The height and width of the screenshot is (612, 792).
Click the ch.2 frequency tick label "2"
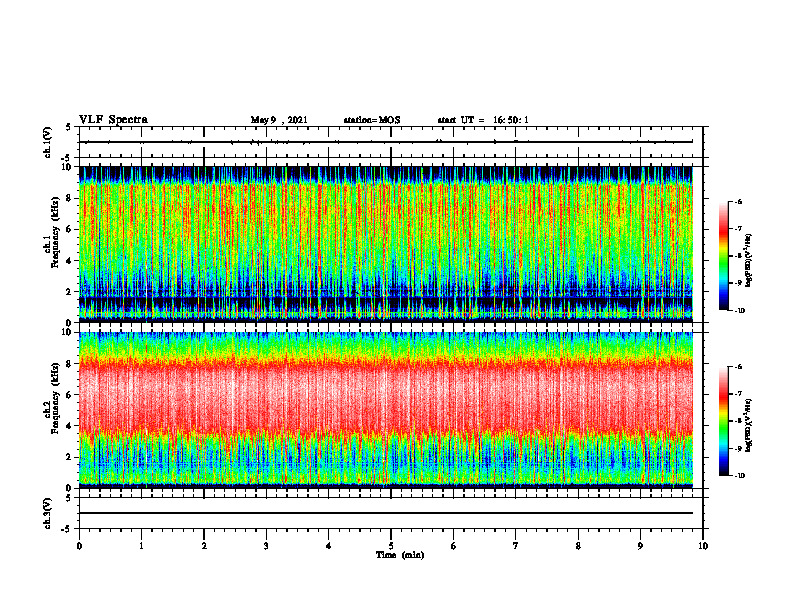point(70,457)
